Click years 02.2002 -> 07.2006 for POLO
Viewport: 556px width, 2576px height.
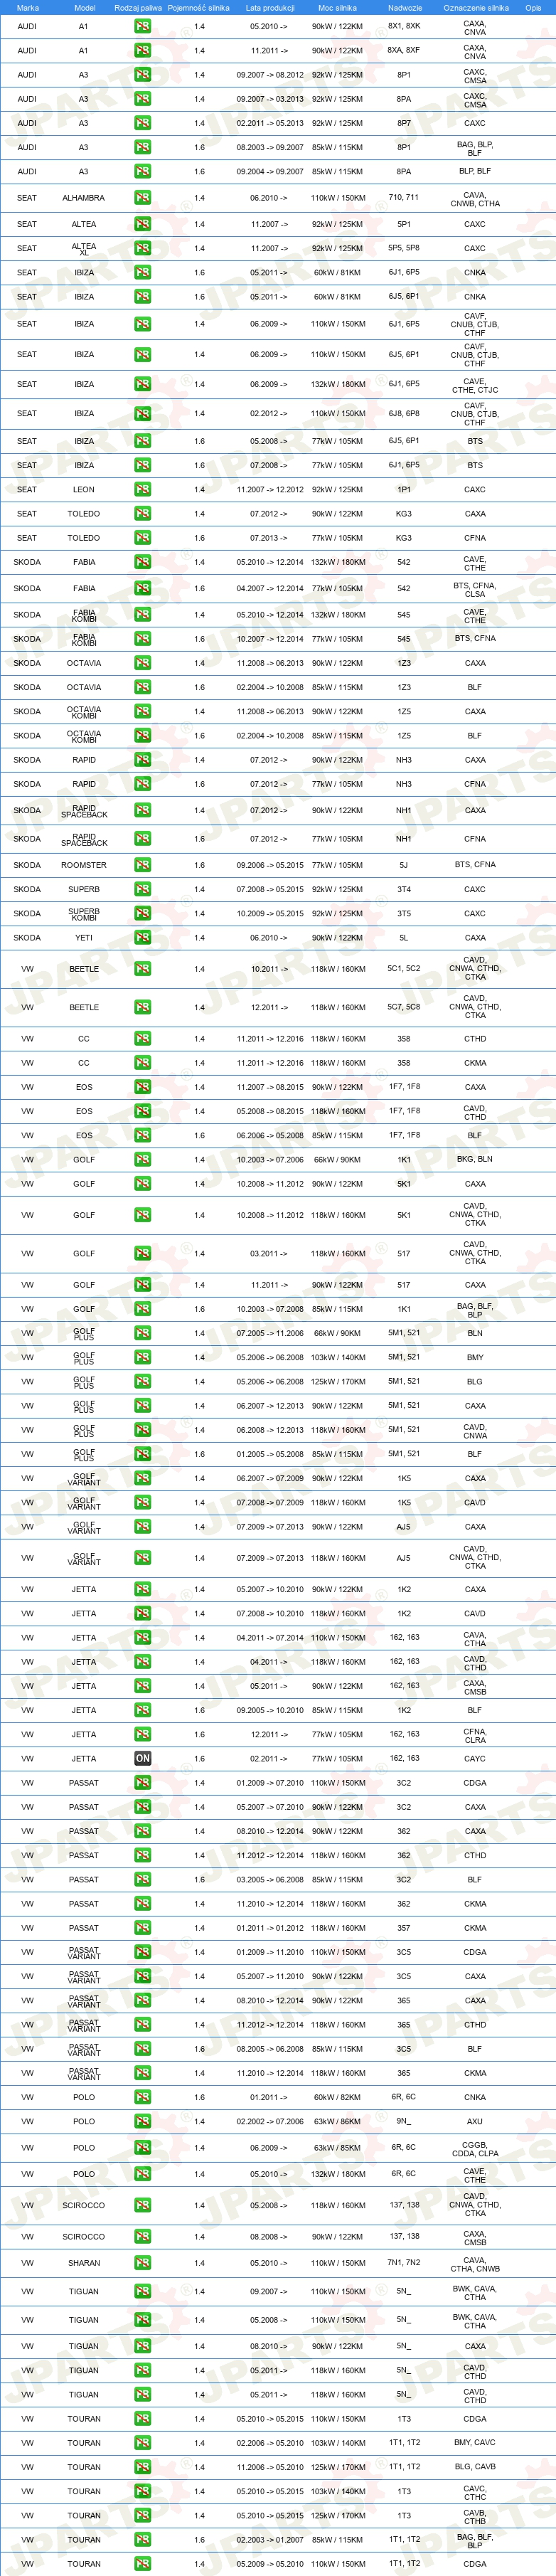point(269,2121)
